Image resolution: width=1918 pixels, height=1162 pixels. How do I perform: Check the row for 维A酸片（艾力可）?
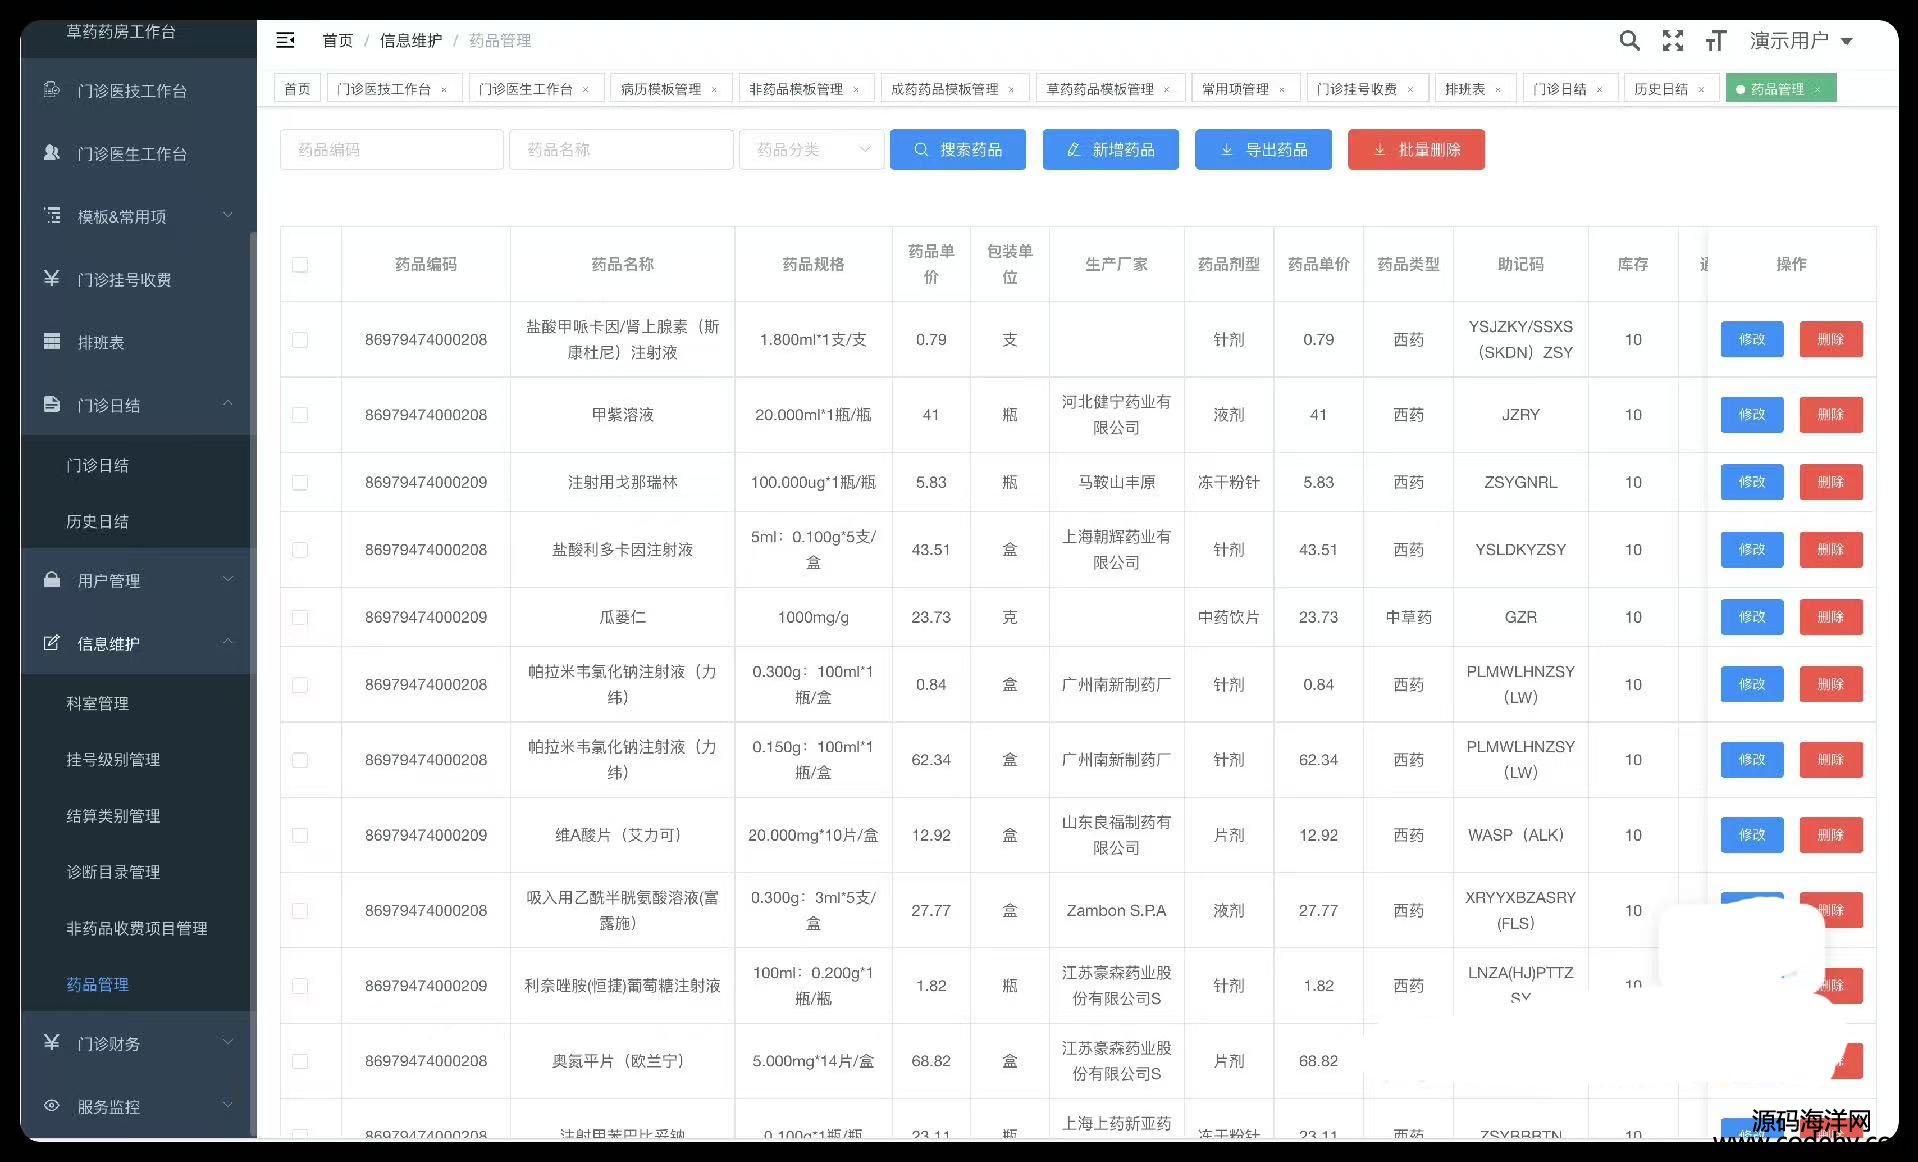pyautogui.click(x=300, y=835)
